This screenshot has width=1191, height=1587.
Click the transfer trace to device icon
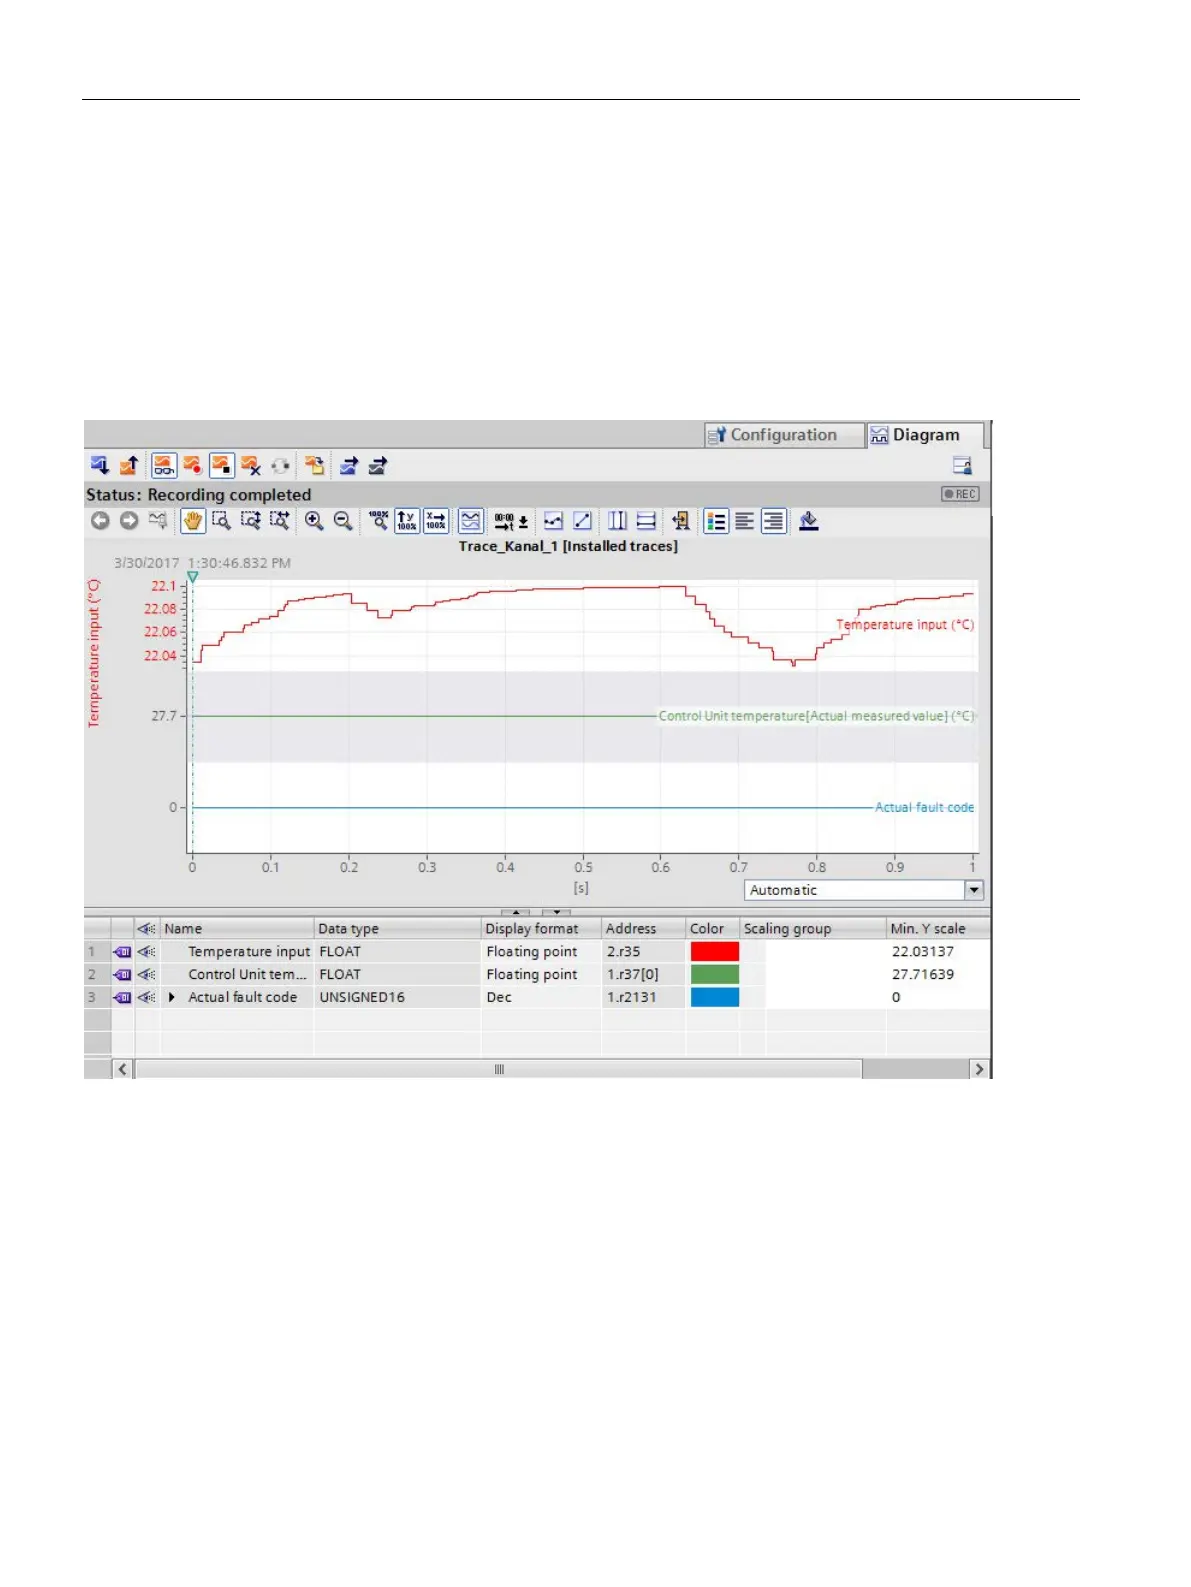100,466
